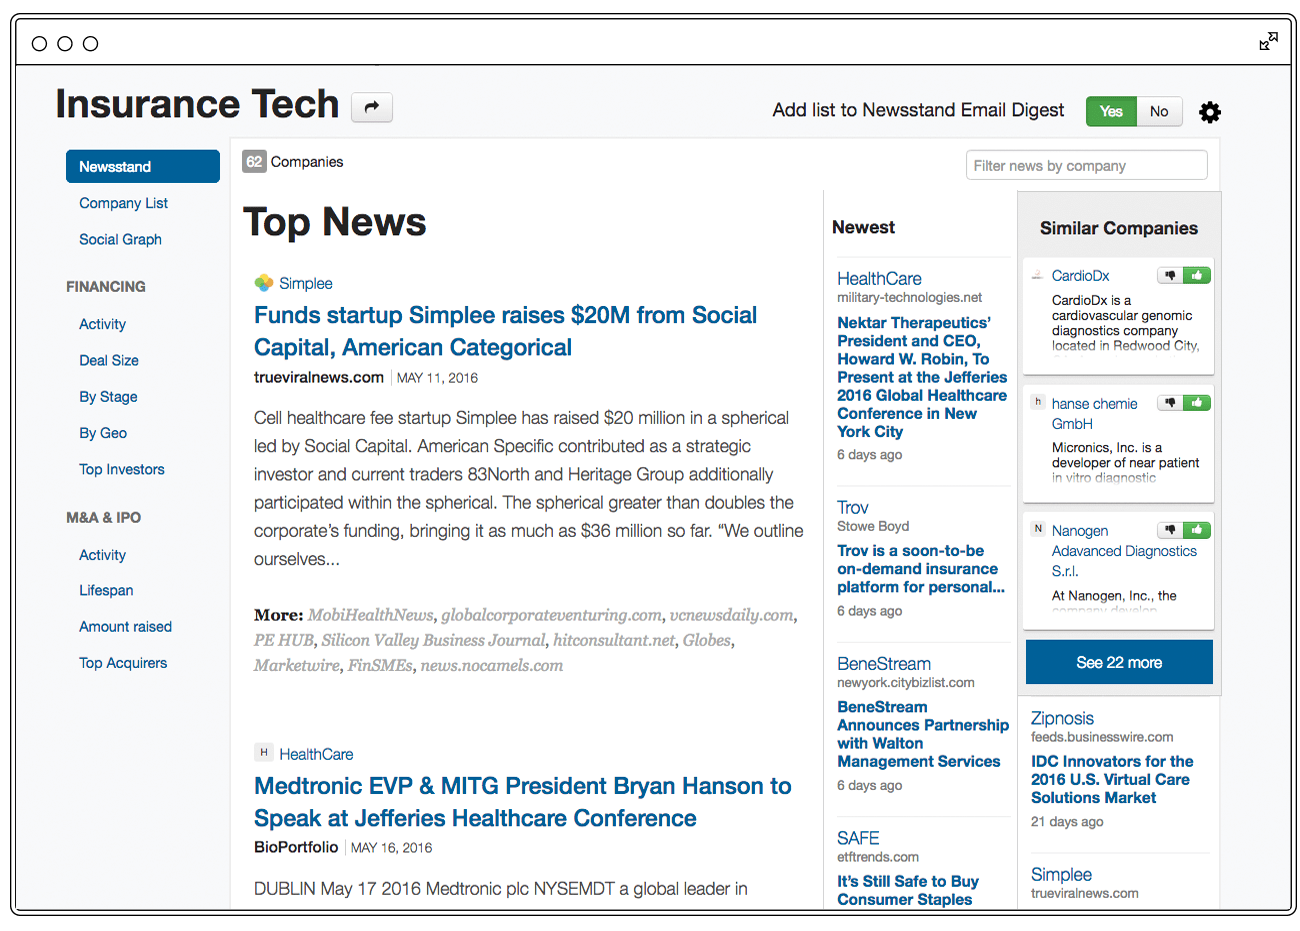Click the share arrow icon beside Insurance Tech
This screenshot has height=931, width=1300.
click(372, 107)
